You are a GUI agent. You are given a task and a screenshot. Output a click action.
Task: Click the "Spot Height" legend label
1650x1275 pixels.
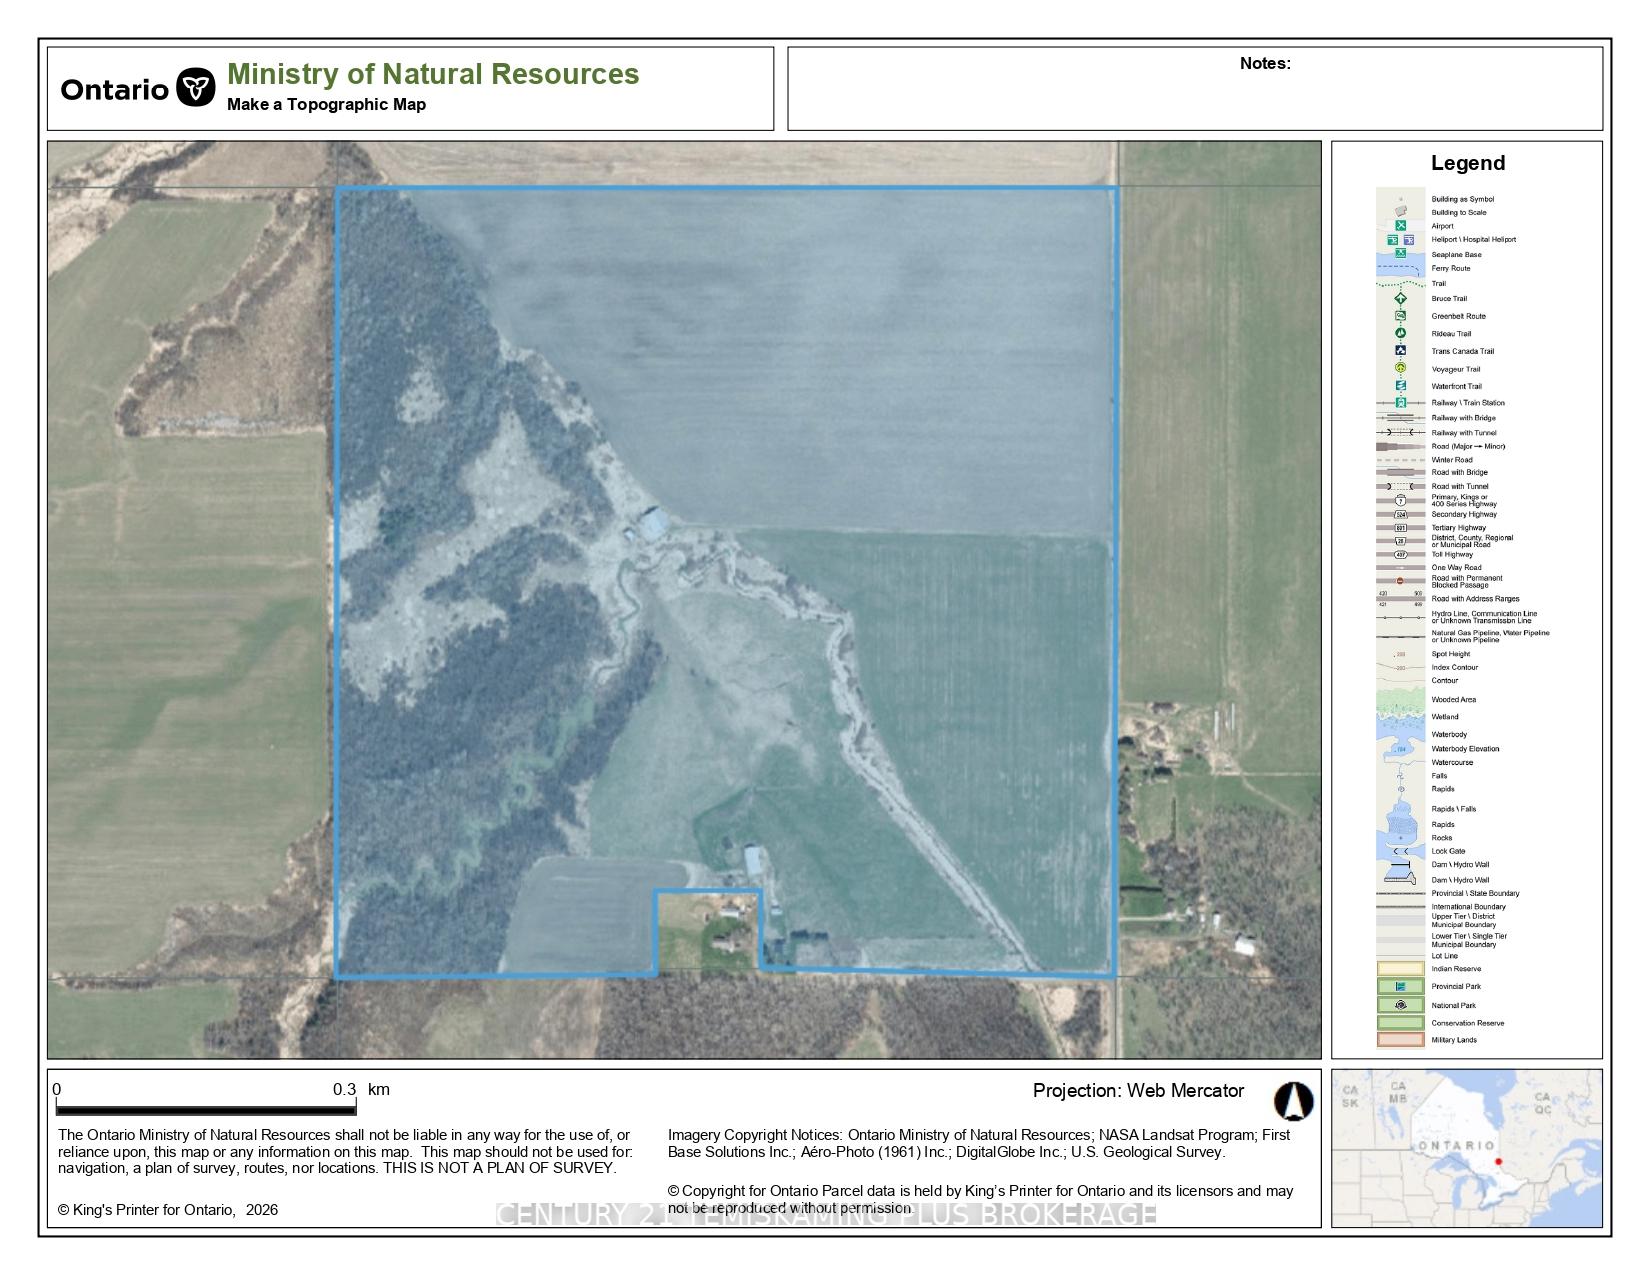pos(1450,654)
